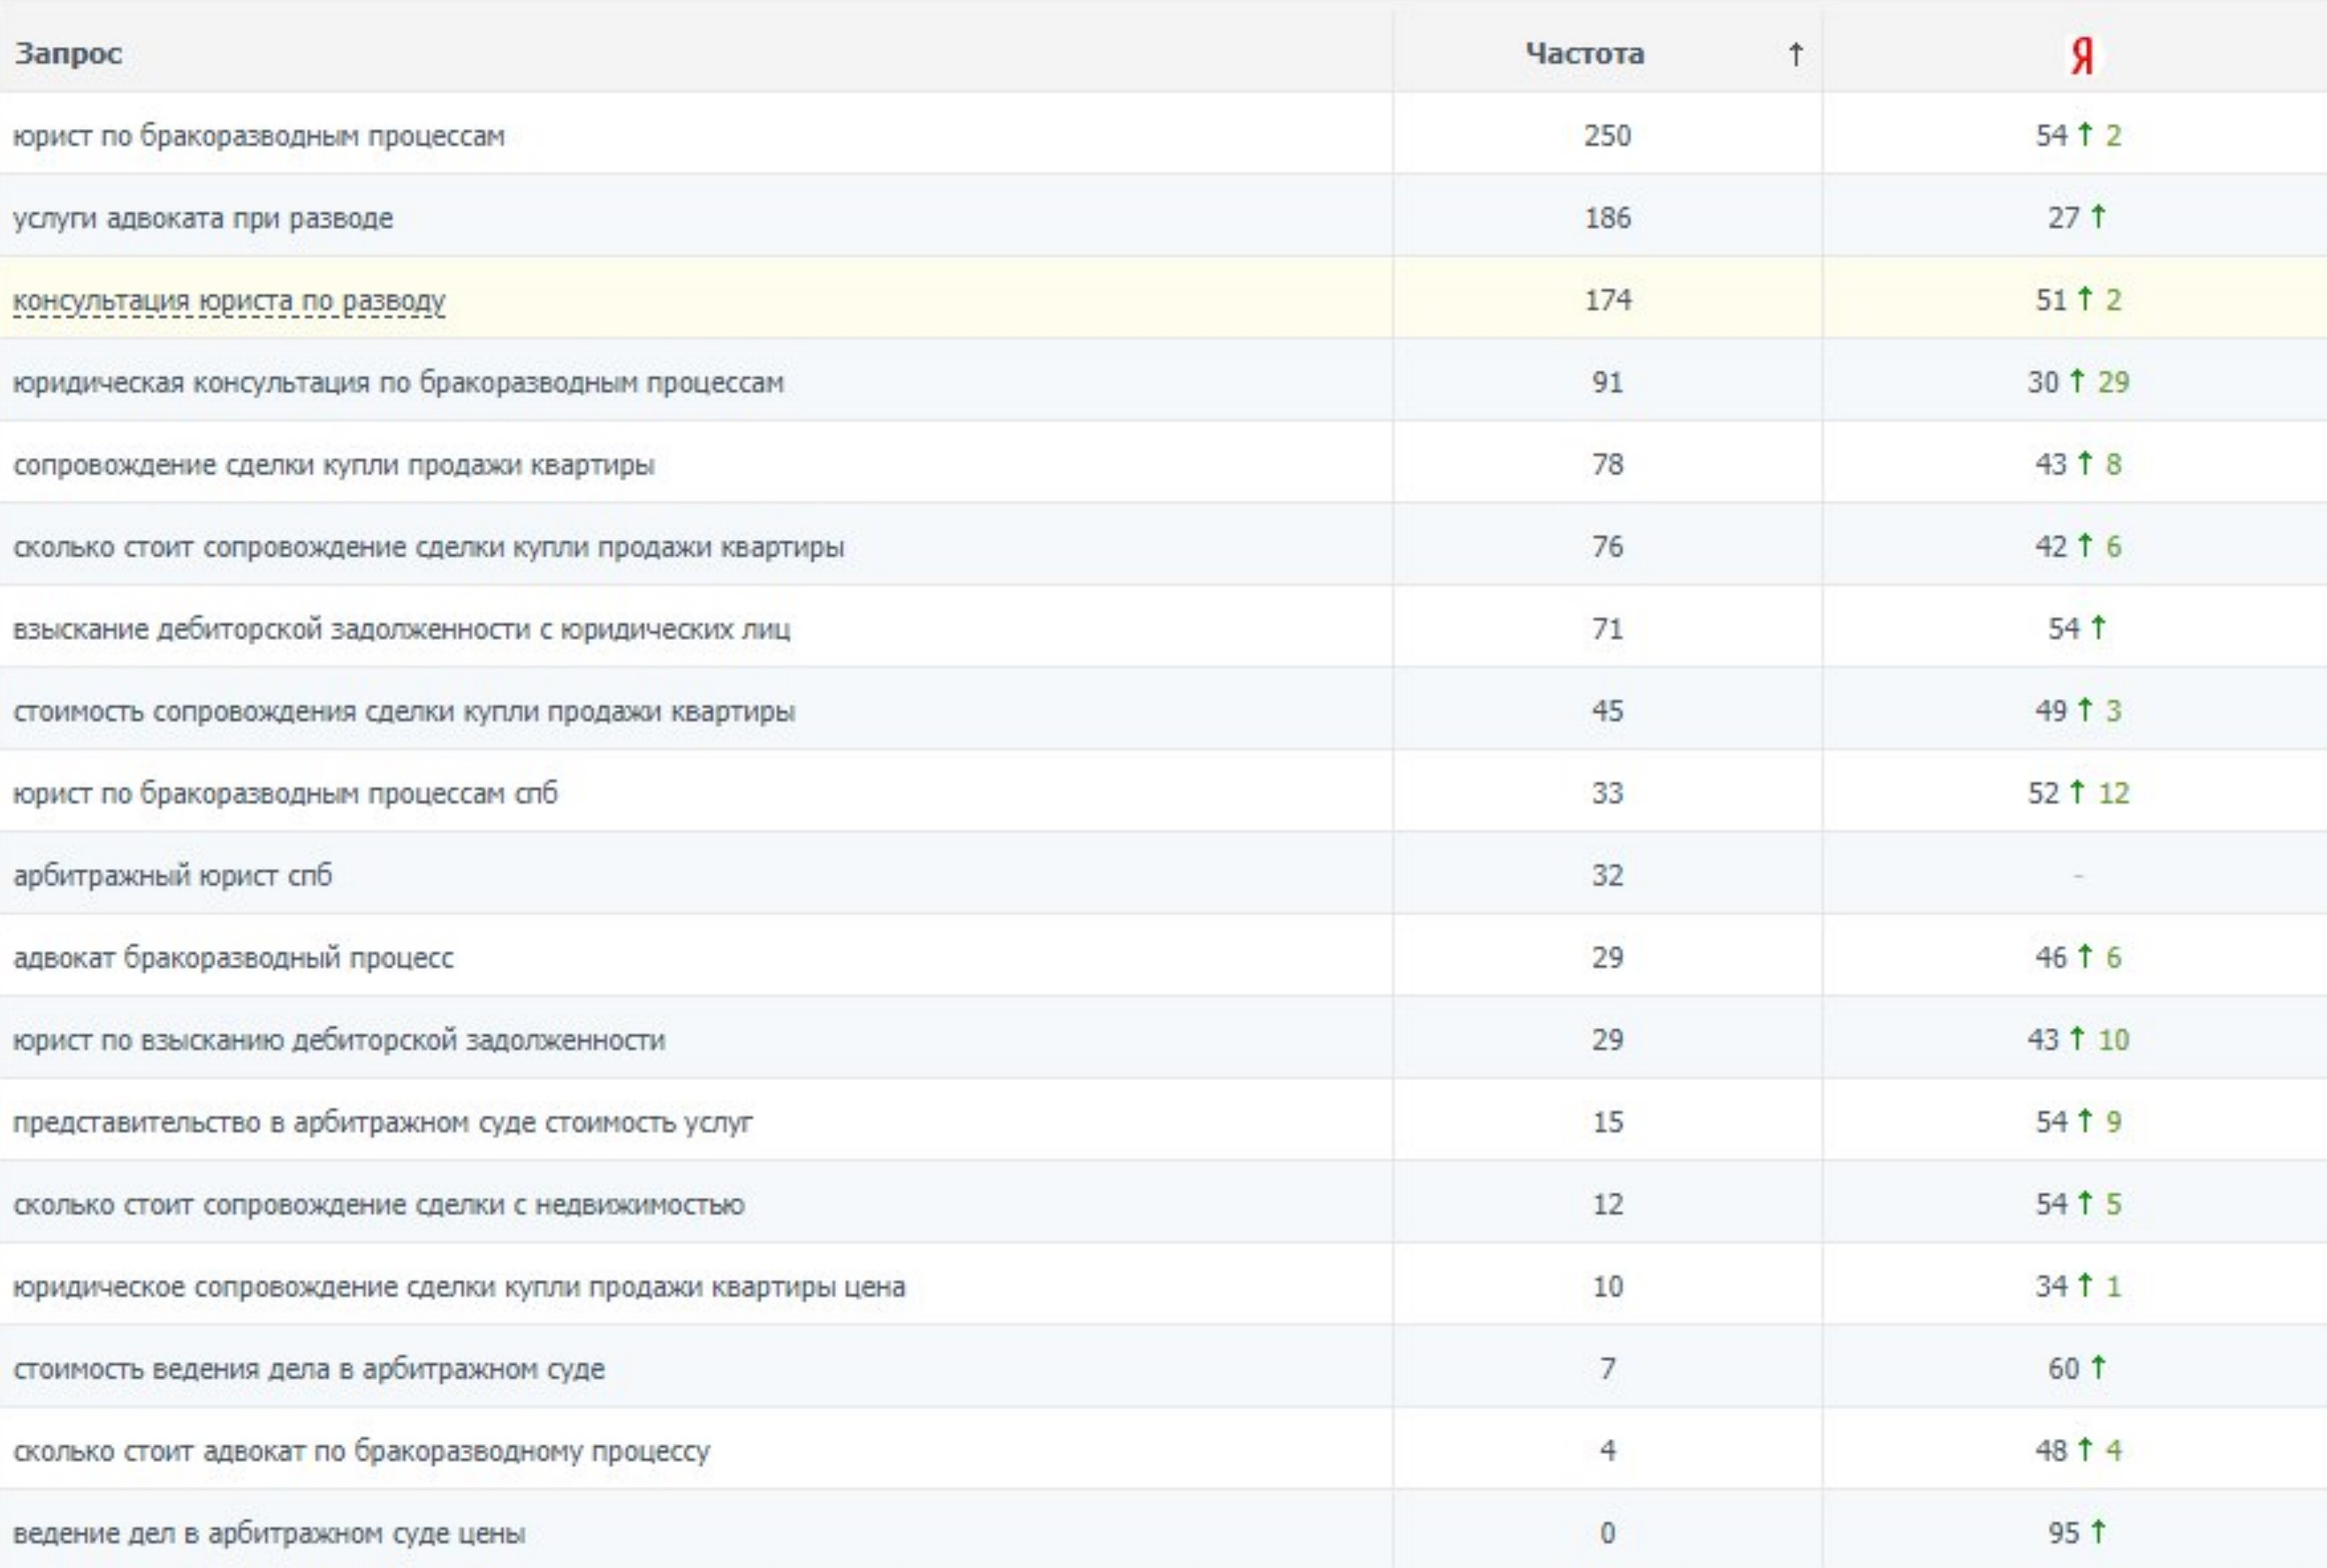2327x1568 pixels.
Task: Click the position change value 29
Action: [2113, 381]
